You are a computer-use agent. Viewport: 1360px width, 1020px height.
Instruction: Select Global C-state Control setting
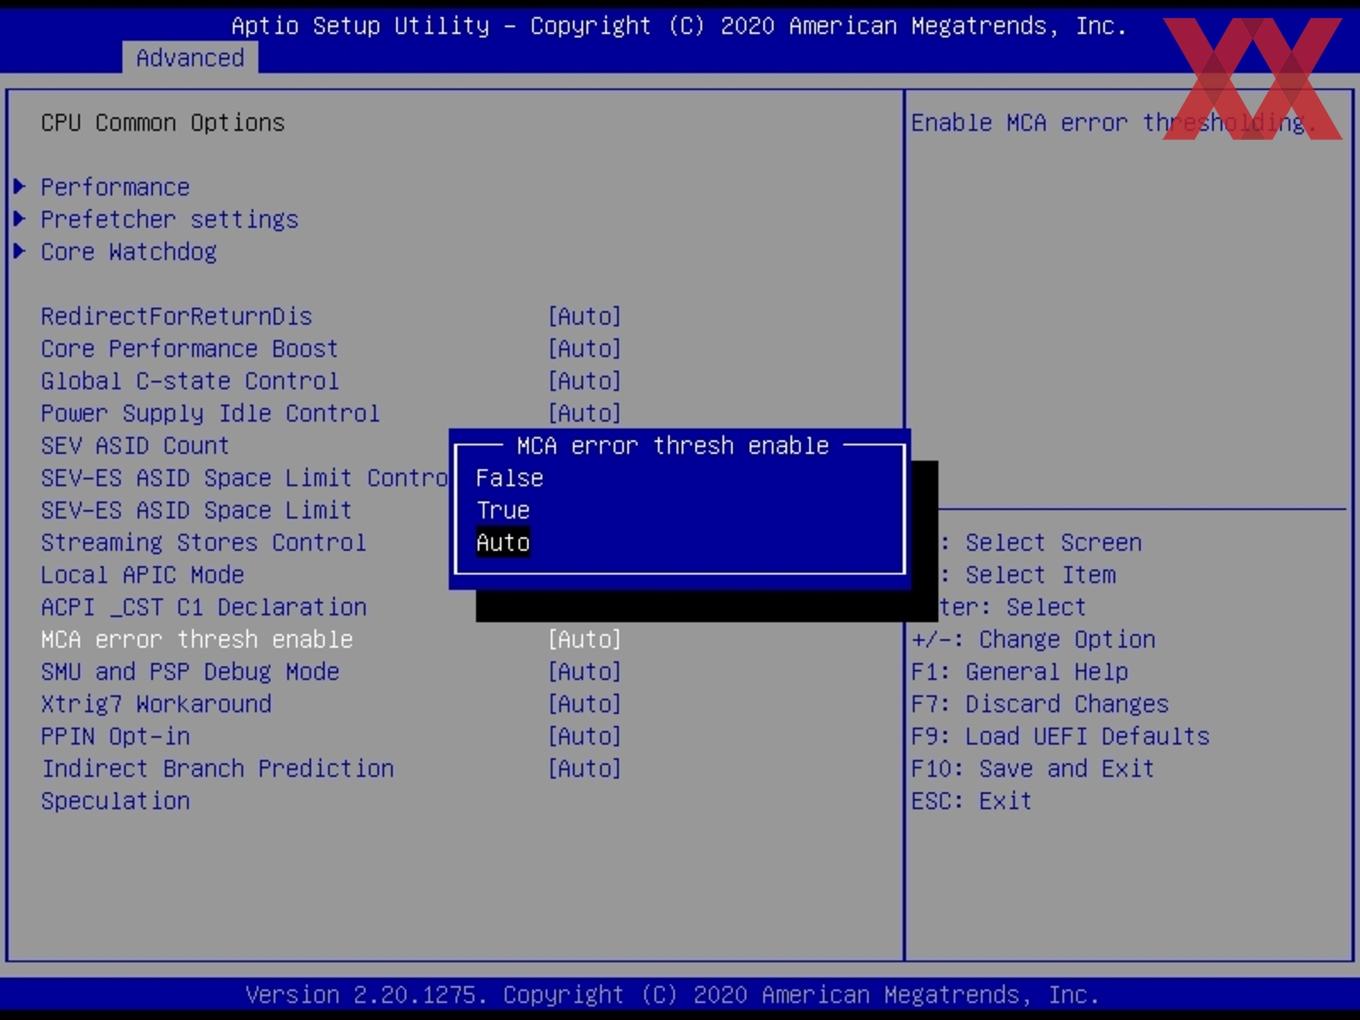189,381
